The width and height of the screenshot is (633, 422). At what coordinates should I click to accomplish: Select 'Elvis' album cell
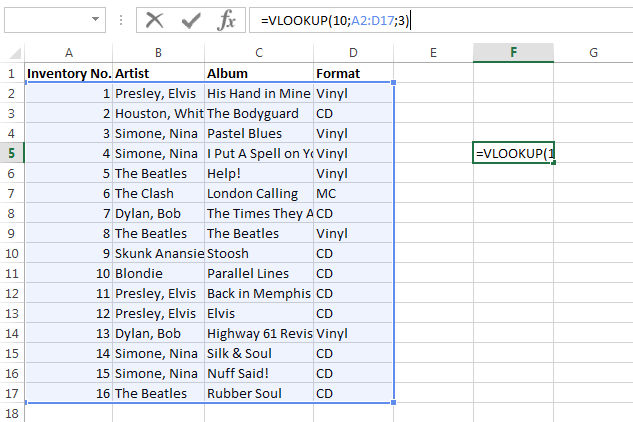[259, 313]
